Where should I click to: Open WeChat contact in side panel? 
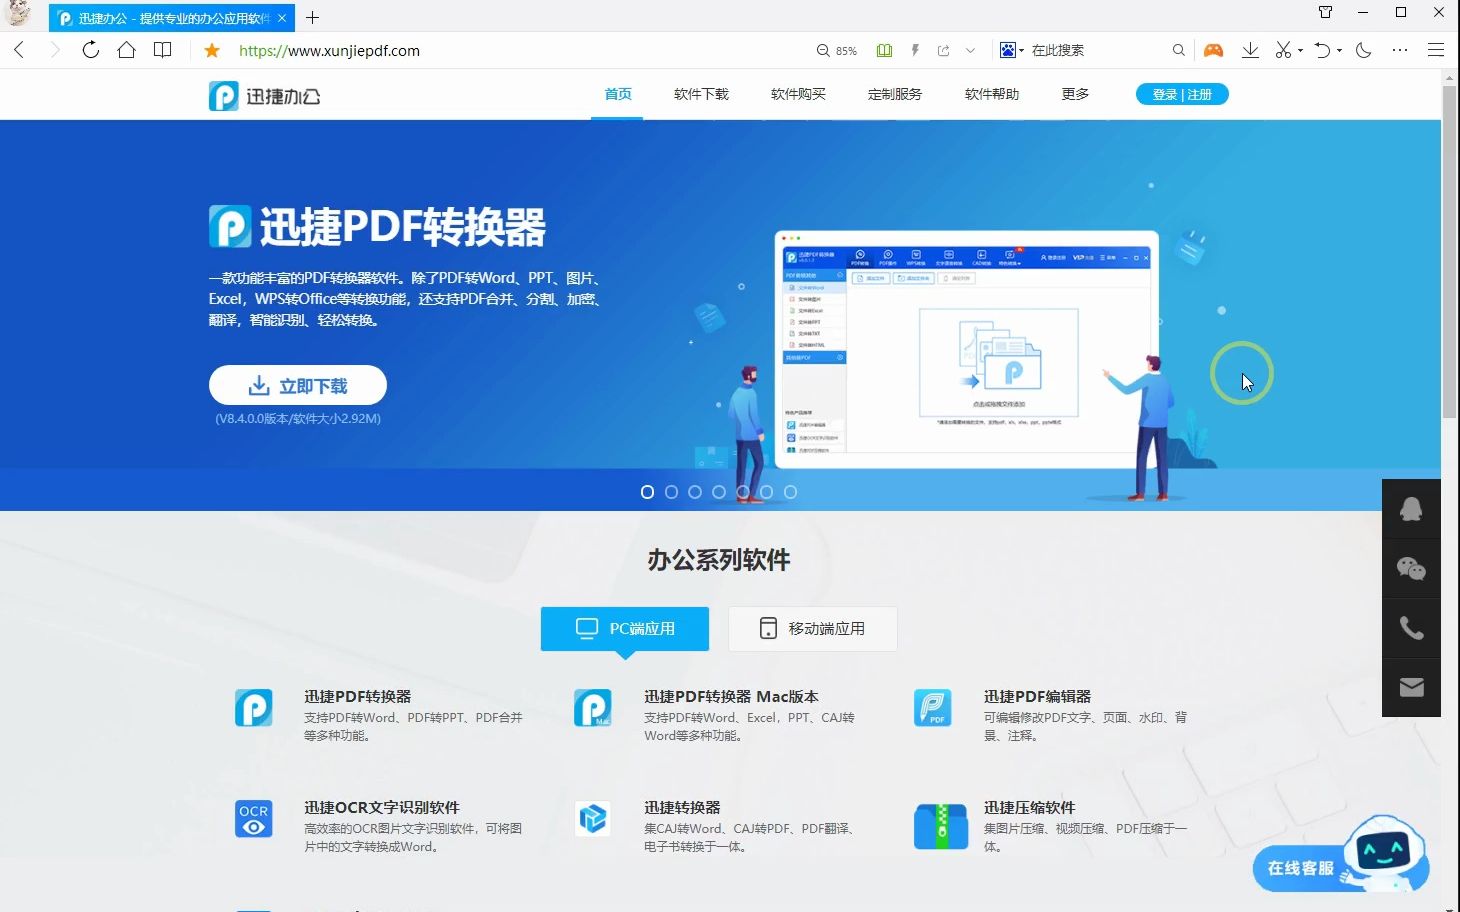click(x=1411, y=569)
